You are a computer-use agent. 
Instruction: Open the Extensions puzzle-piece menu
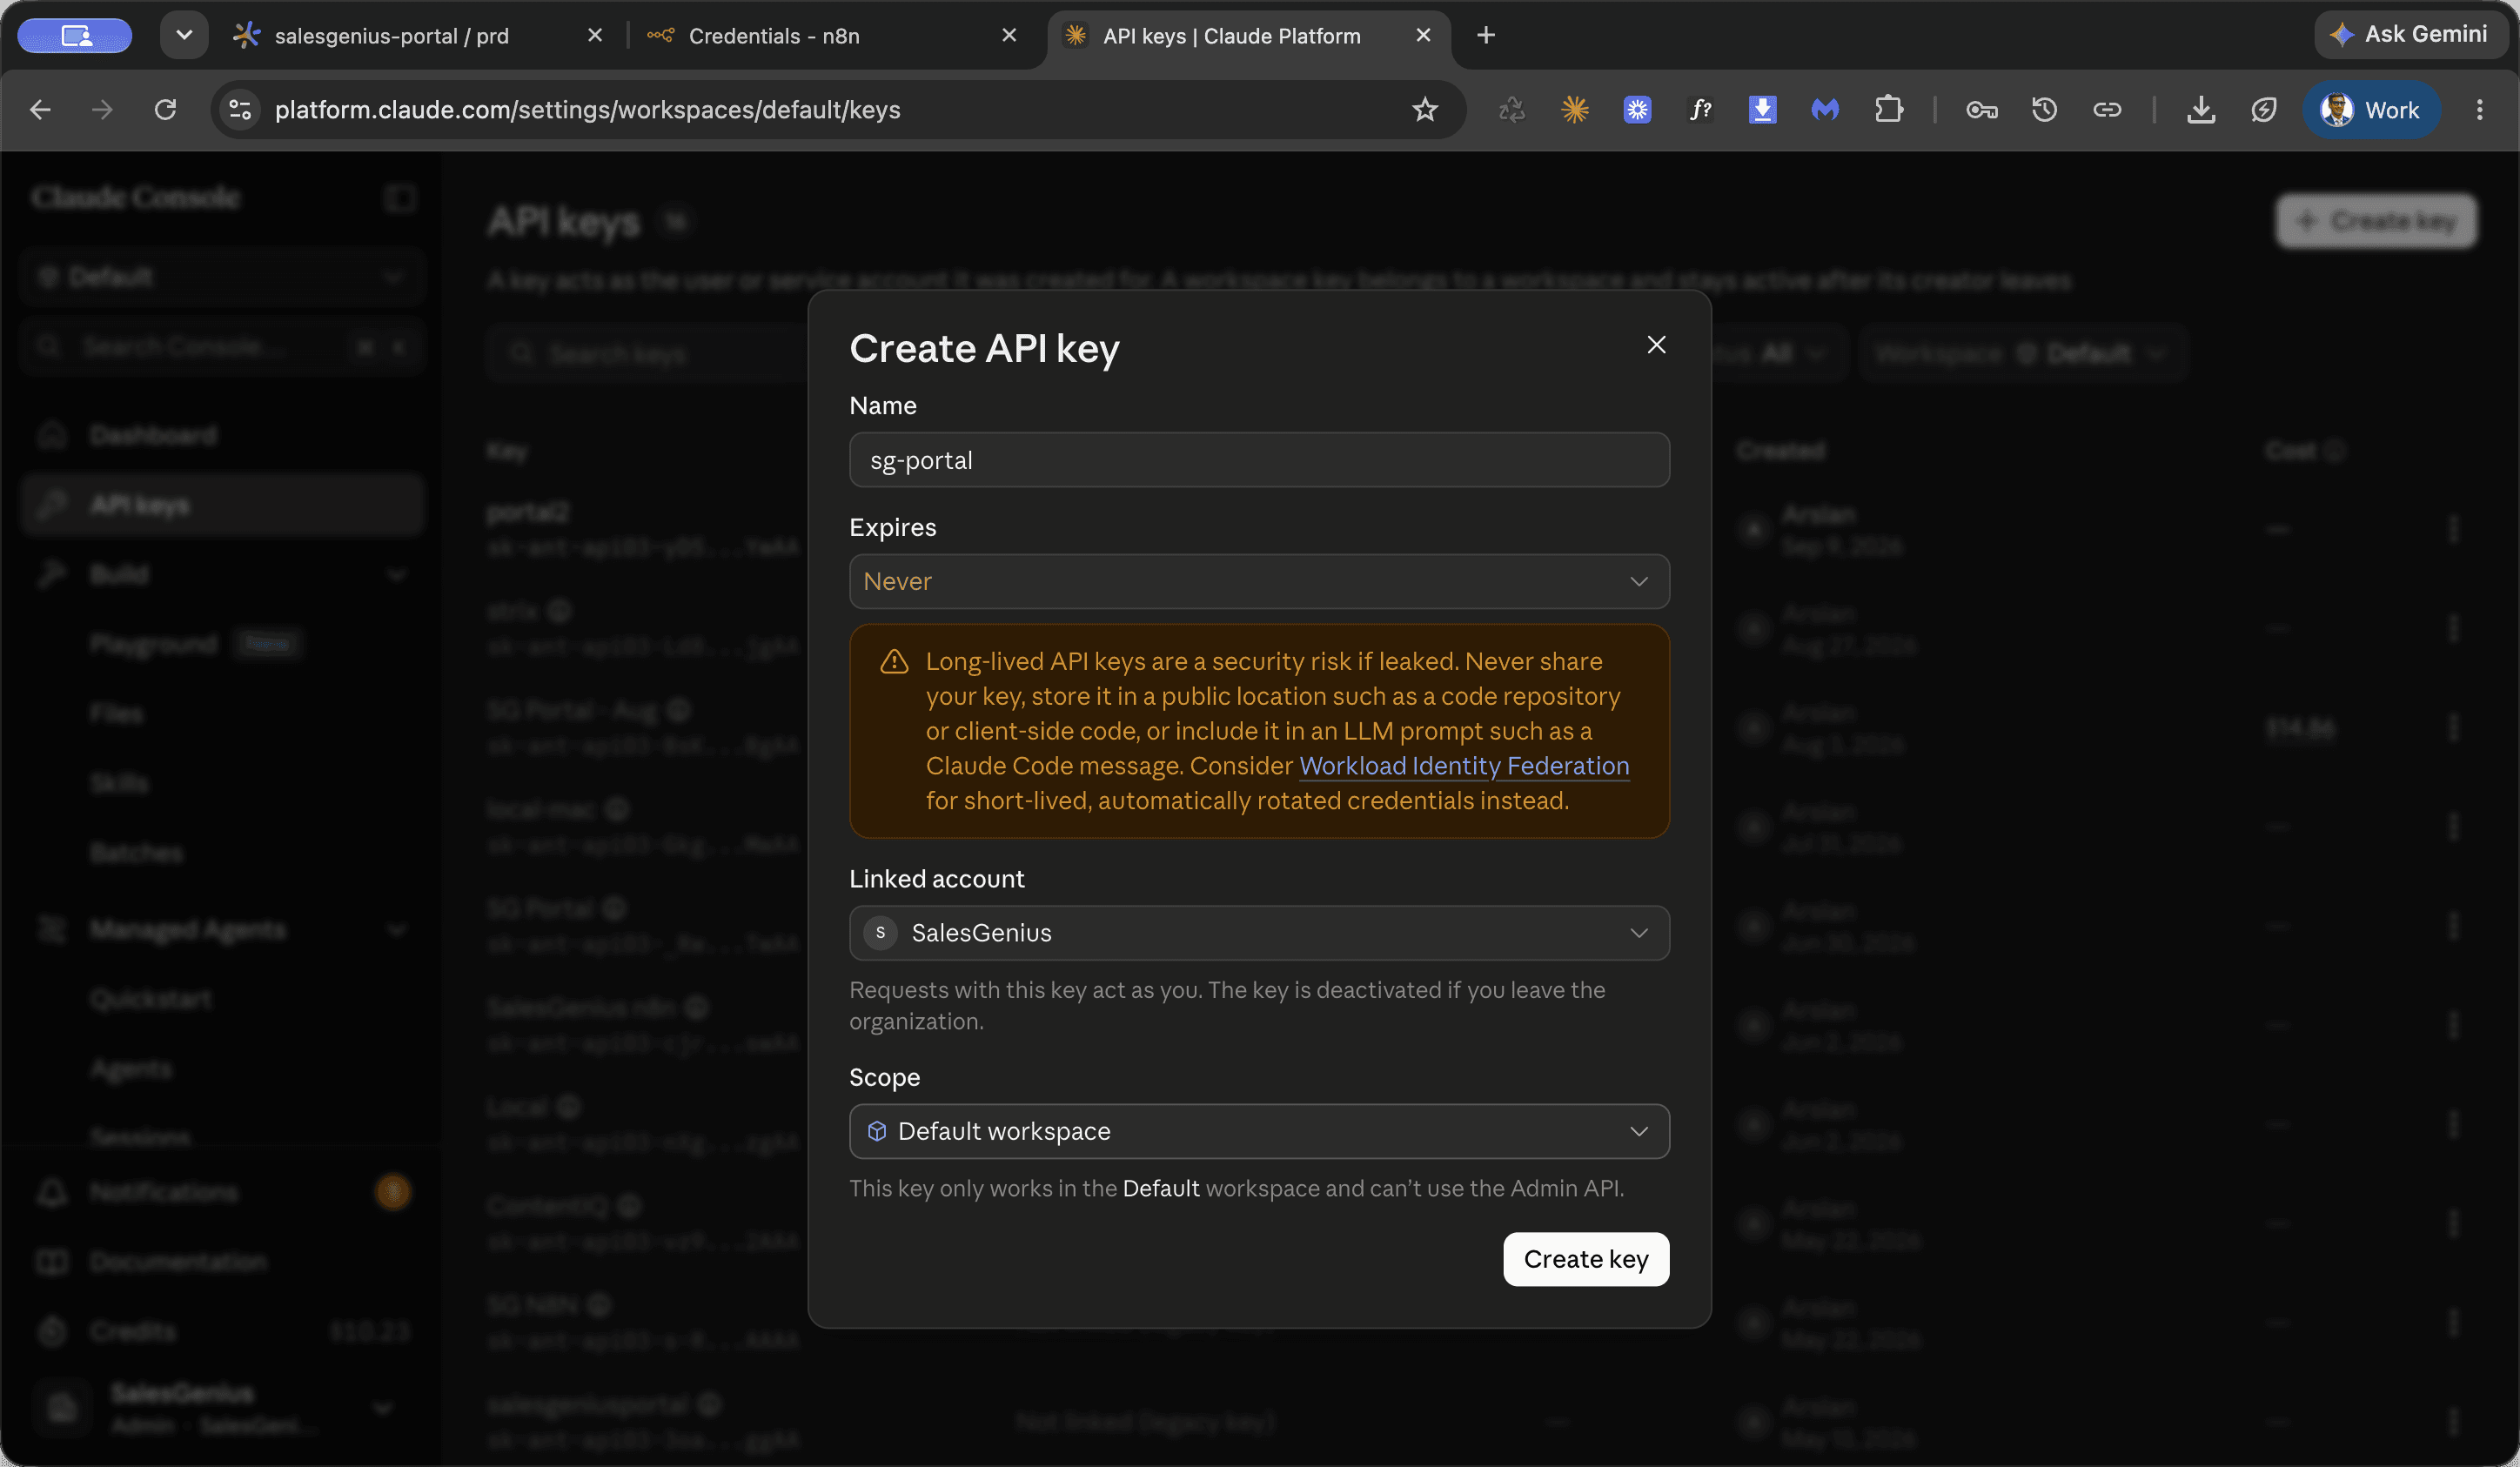(1888, 110)
